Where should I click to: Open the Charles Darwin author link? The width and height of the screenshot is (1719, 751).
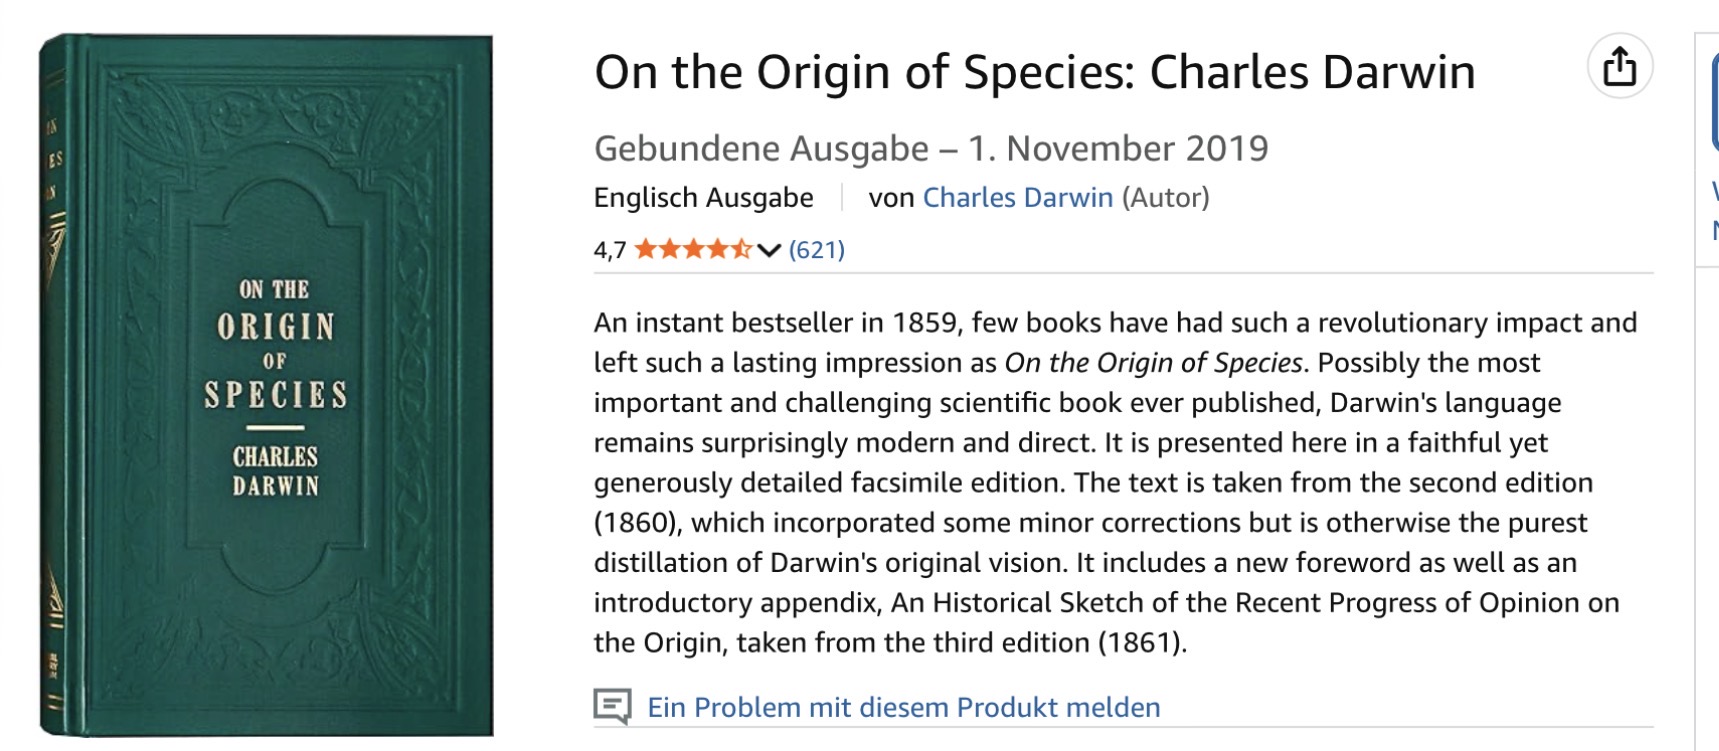(1017, 198)
